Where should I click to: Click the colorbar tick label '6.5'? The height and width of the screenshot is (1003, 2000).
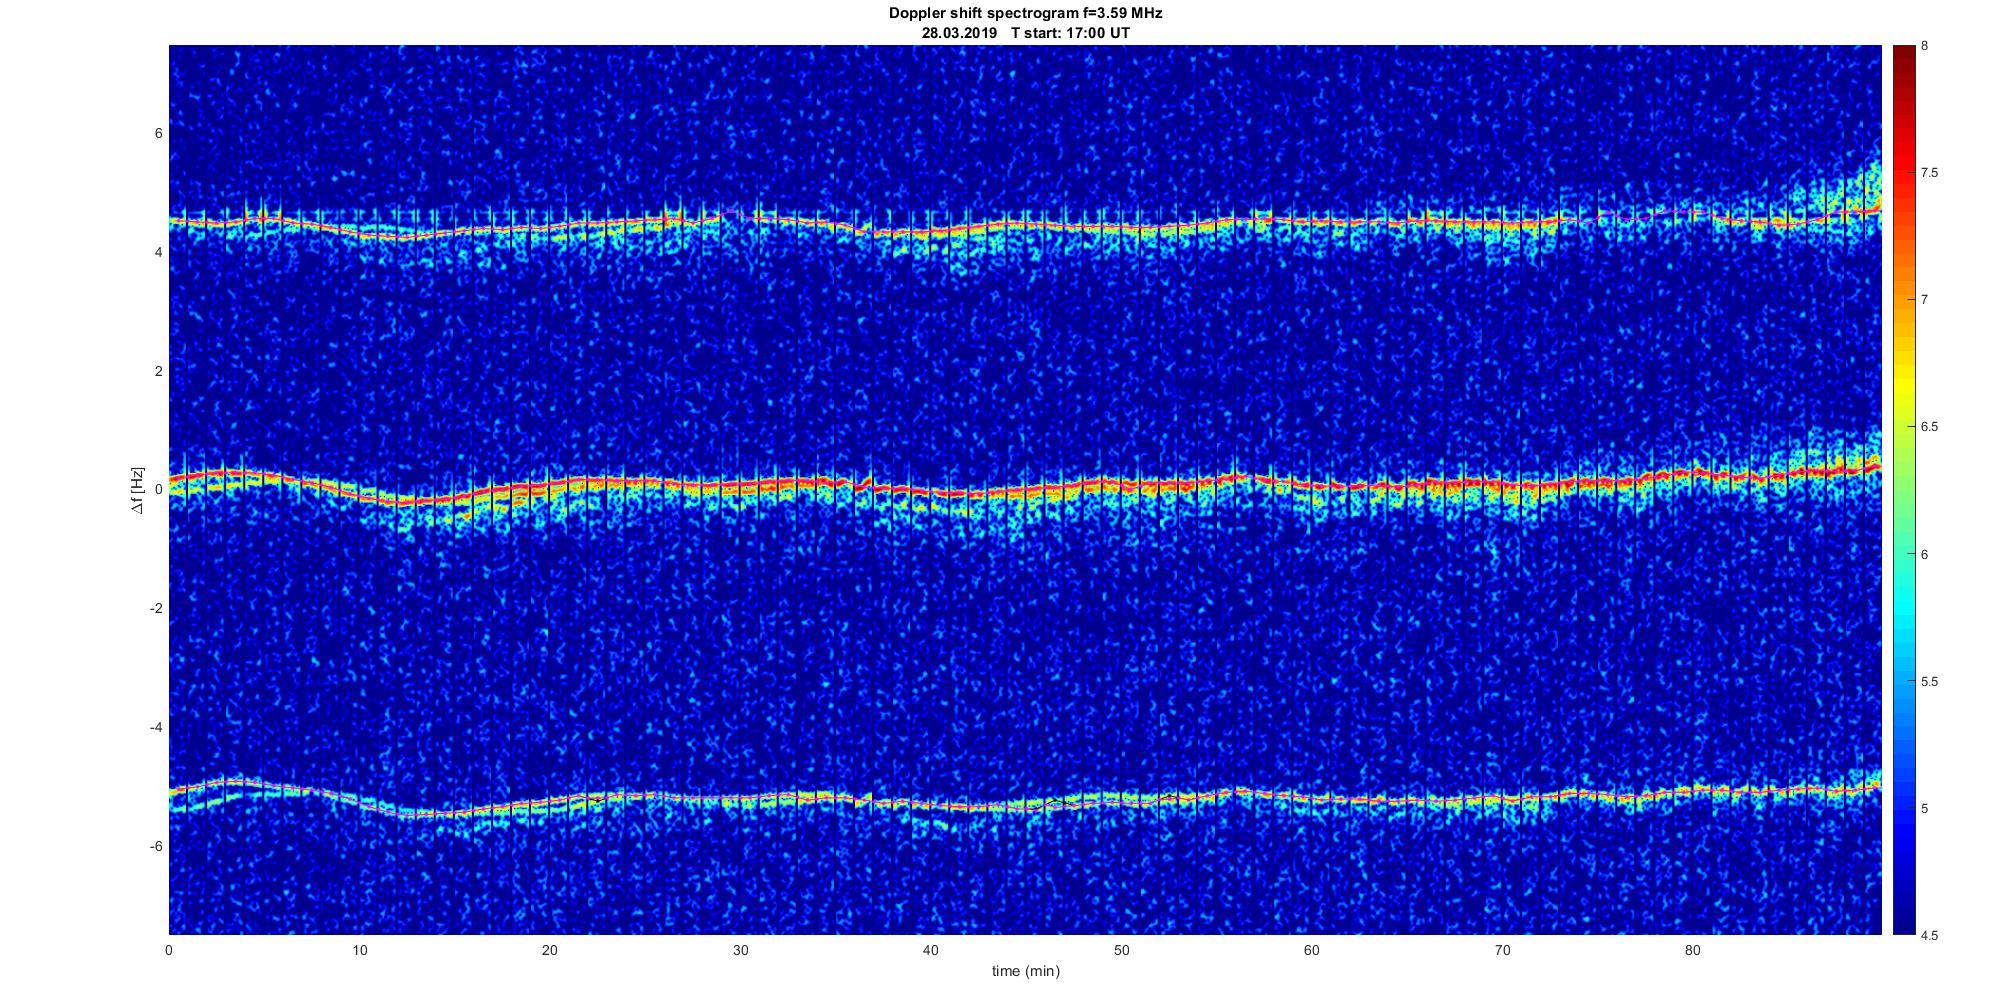point(1930,427)
